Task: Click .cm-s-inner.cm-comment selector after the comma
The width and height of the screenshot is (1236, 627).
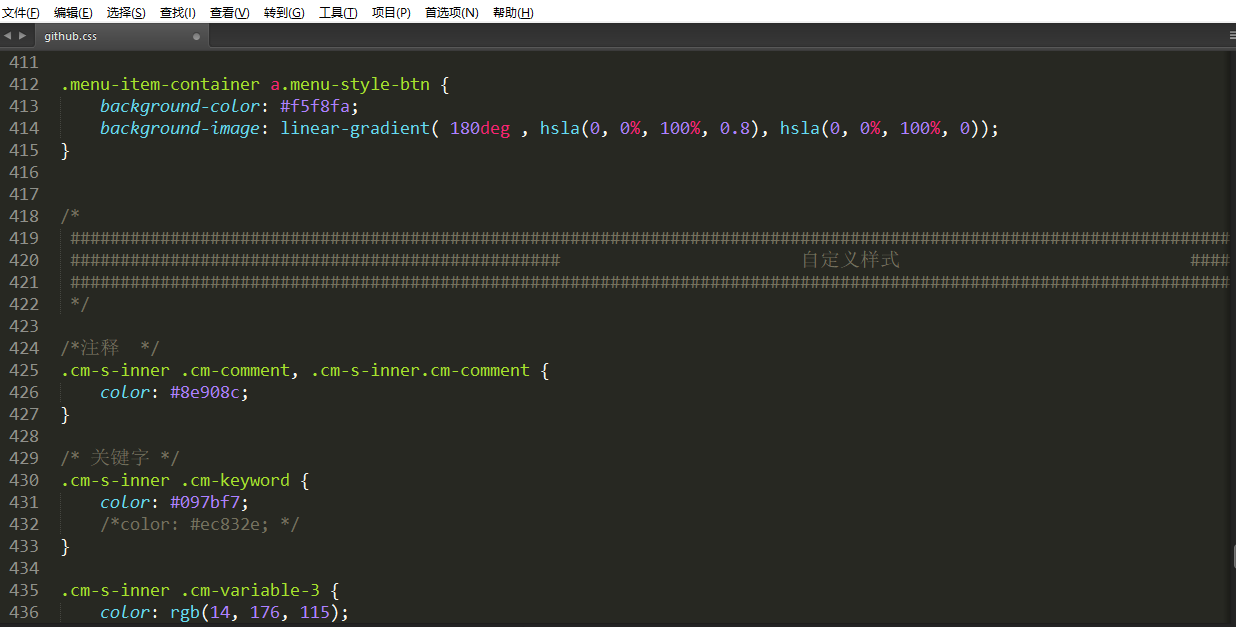Action: [420, 371]
